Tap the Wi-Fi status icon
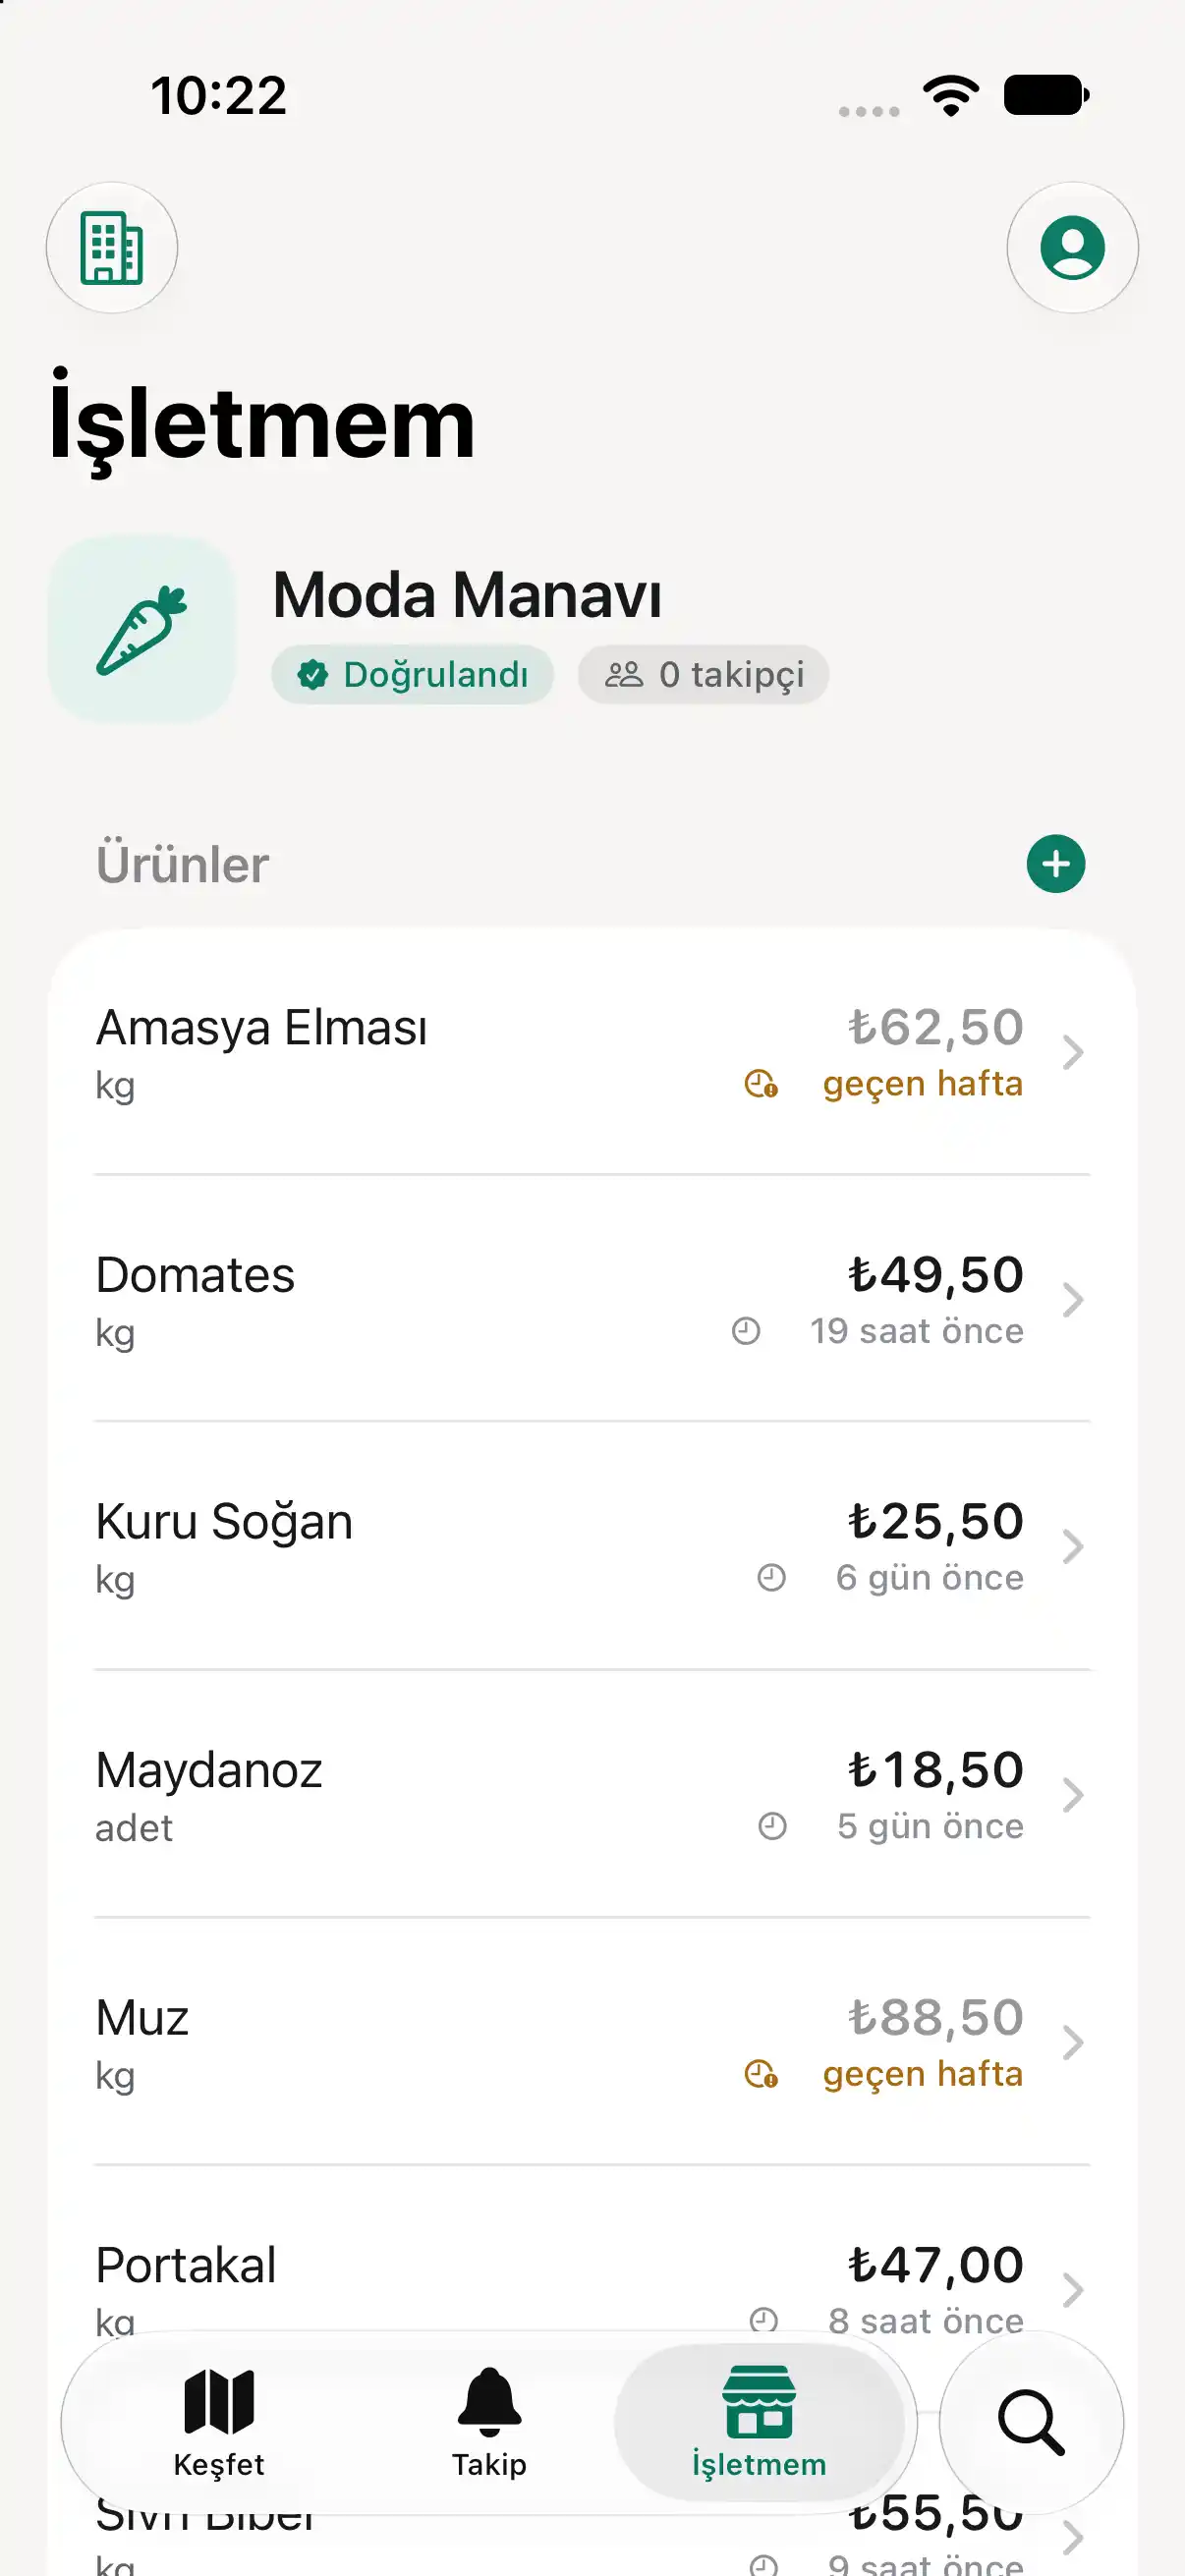 [951, 96]
